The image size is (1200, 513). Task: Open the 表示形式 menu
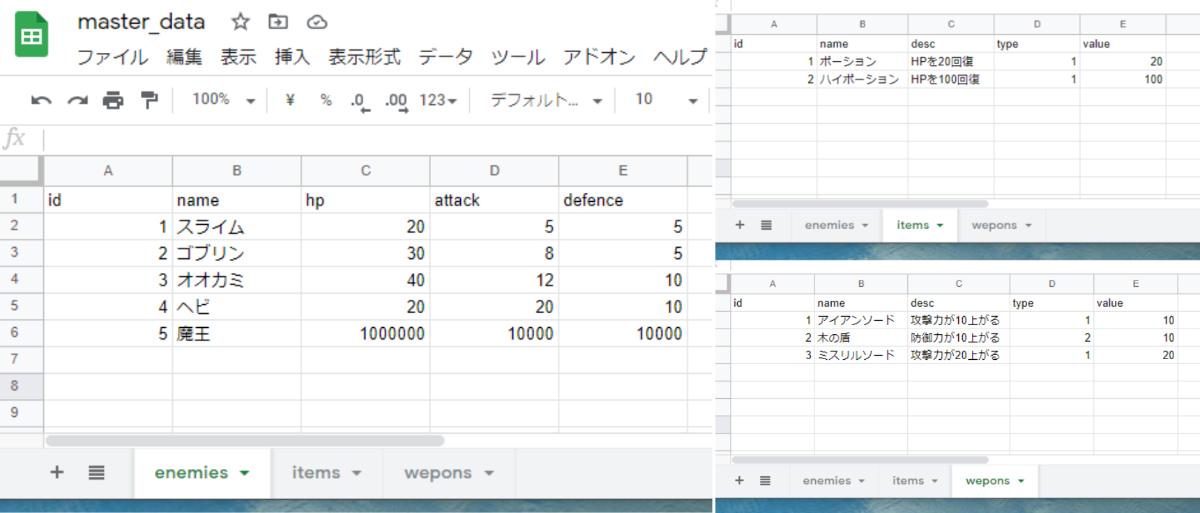tap(364, 57)
